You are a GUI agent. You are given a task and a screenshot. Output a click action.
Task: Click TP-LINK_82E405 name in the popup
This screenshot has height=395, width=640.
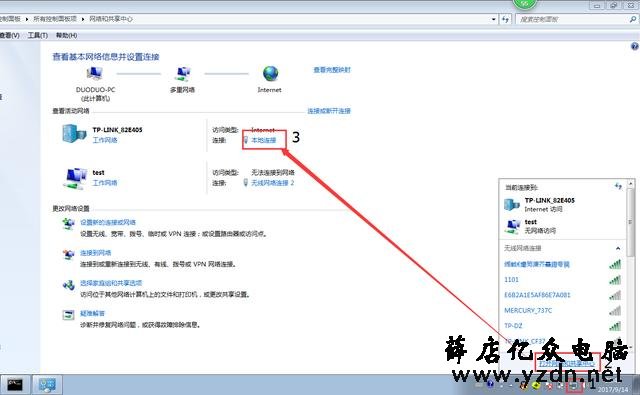549,200
